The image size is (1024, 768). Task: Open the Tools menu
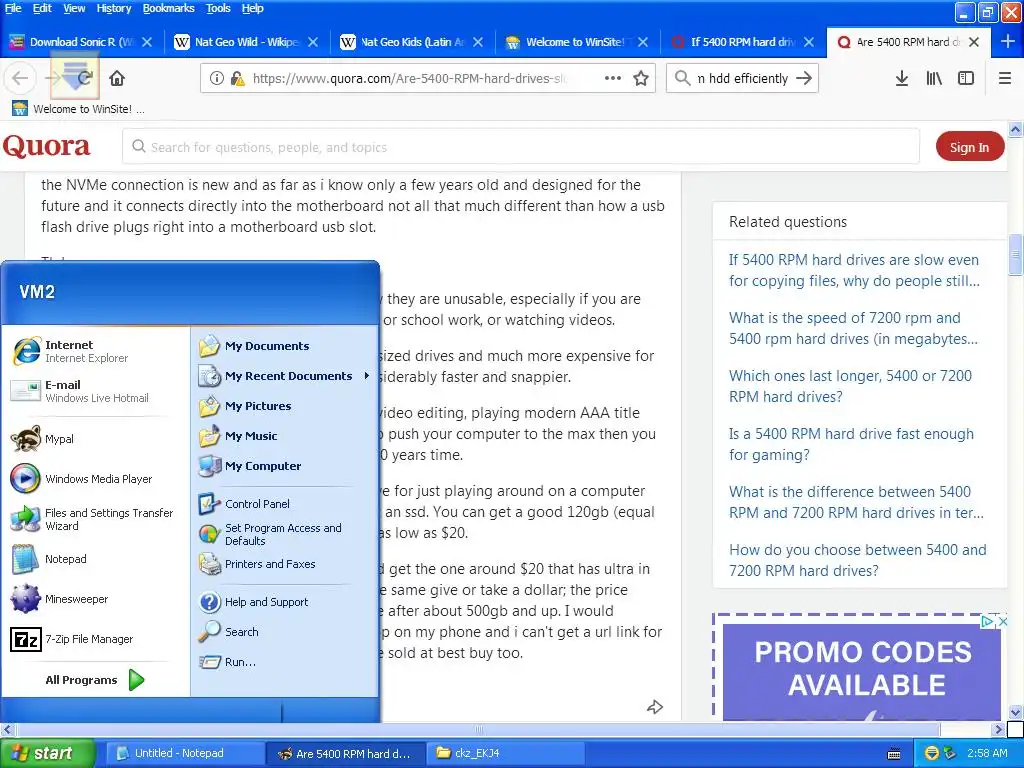coord(218,8)
